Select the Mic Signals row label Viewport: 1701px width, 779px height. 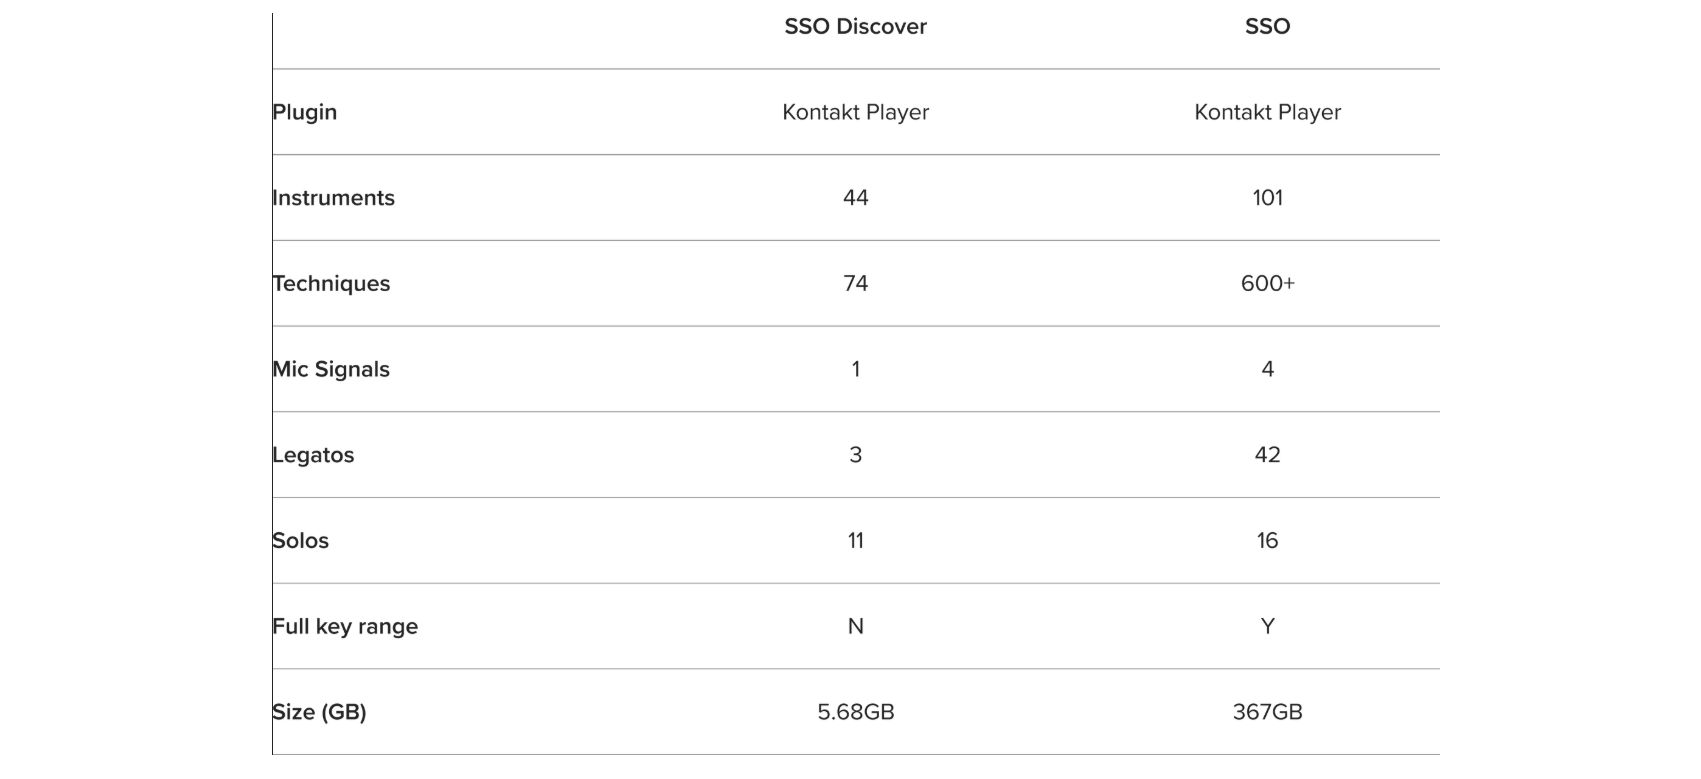[x=331, y=370]
